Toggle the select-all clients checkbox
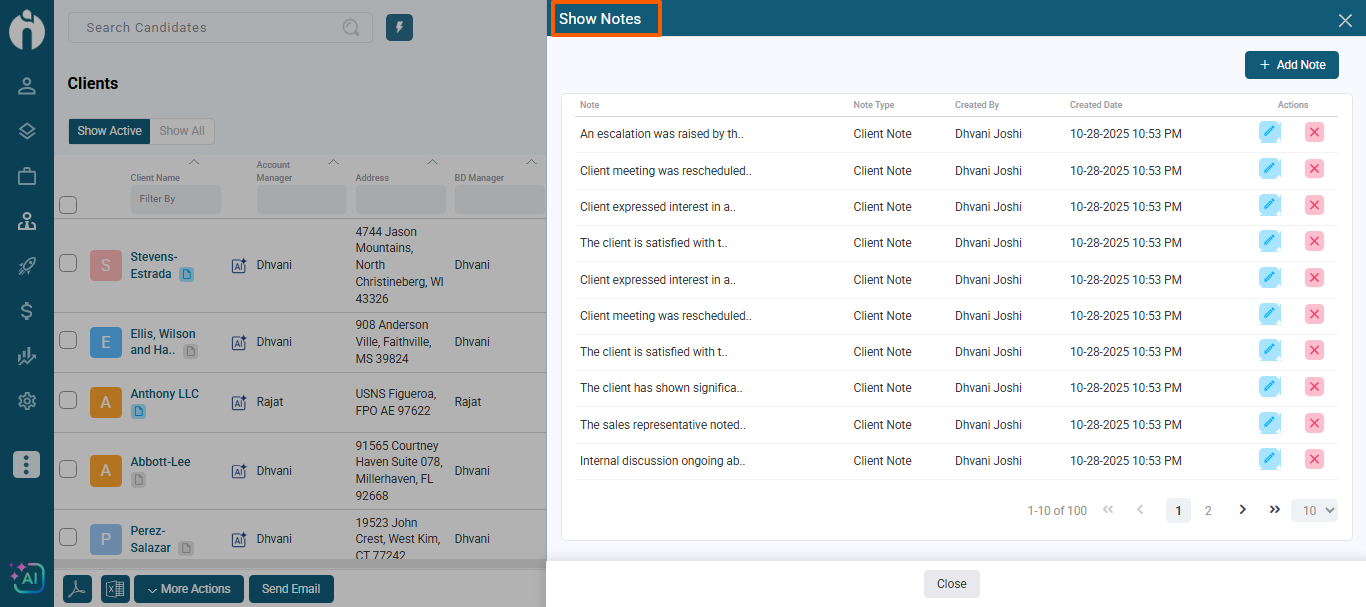 point(68,205)
